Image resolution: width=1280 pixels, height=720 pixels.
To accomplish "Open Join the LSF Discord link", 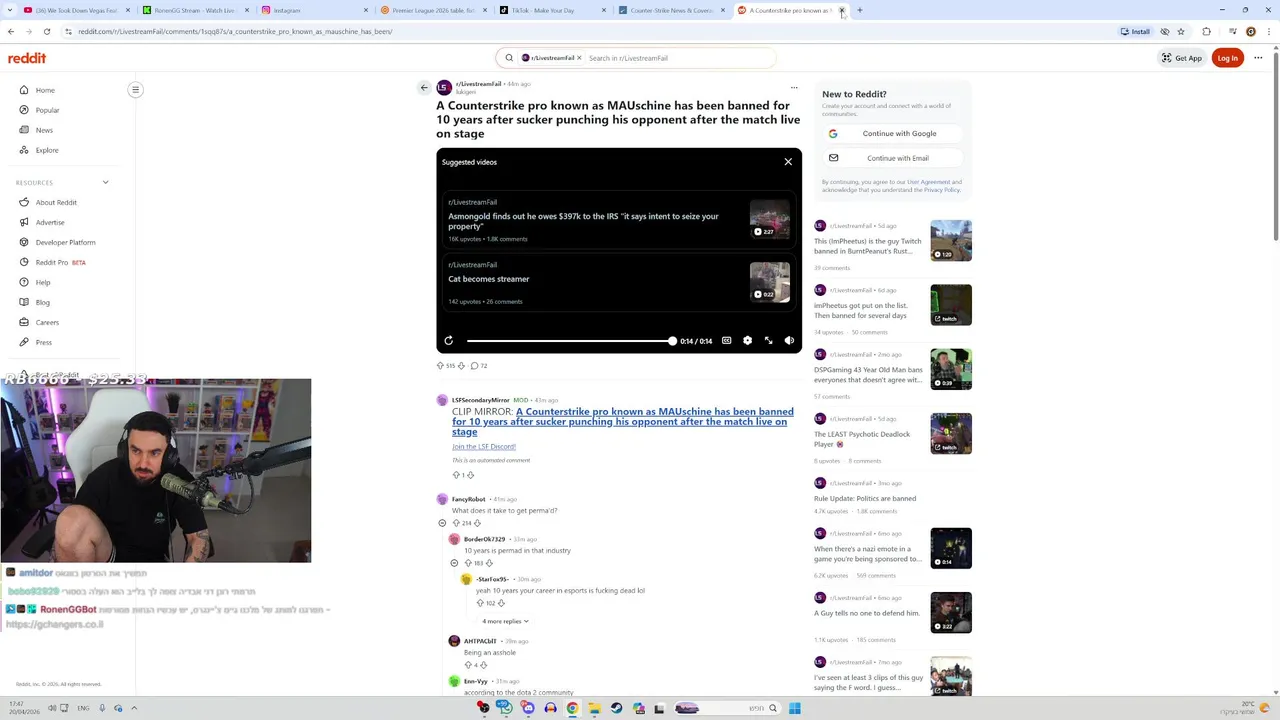I will 484,446.
